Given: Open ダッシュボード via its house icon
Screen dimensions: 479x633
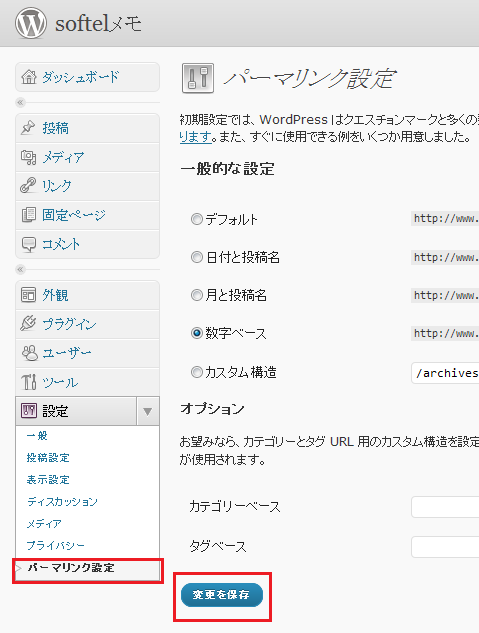Looking at the screenshot, I should 29,77.
